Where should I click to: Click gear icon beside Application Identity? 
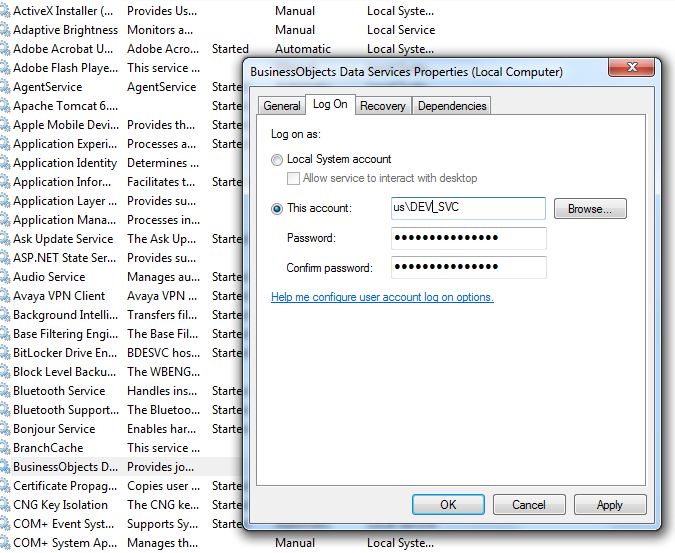[x=5, y=163]
